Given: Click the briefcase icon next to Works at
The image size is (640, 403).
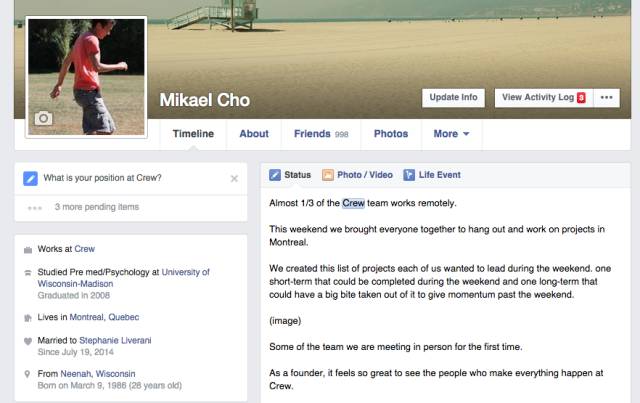Looking at the screenshot, I should 28,250.
